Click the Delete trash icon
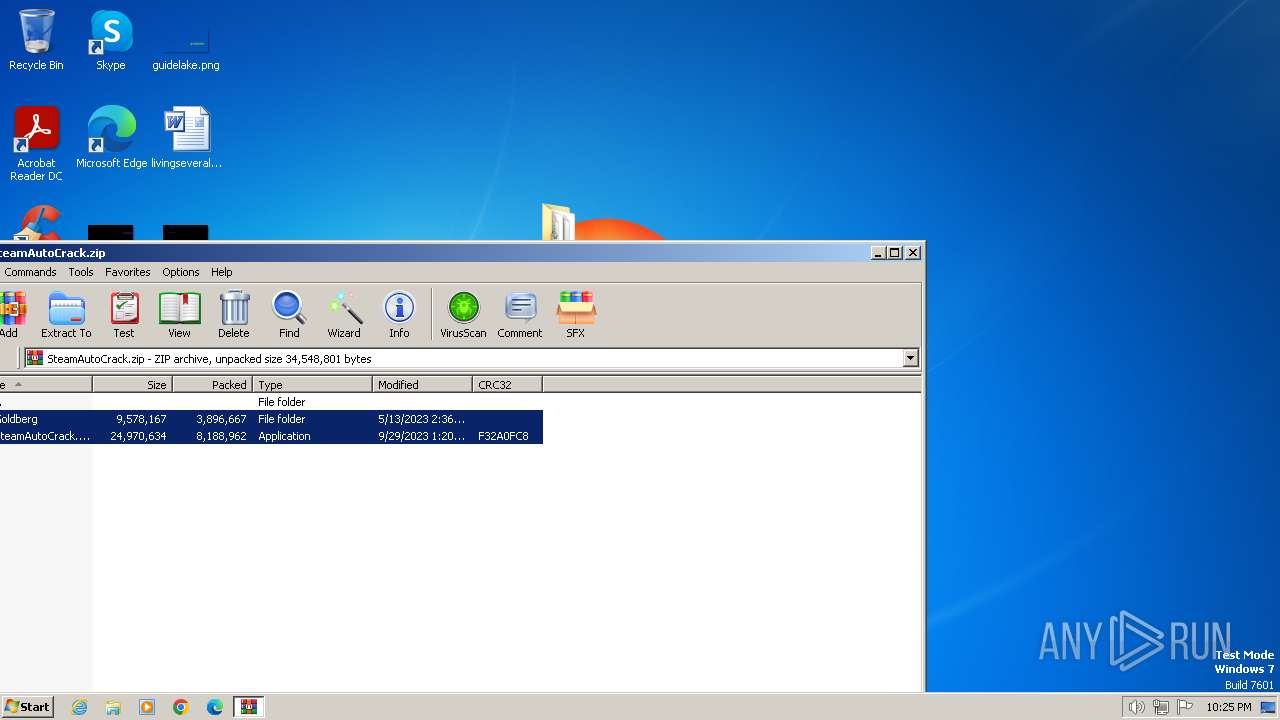 click(x=234, y=315)
